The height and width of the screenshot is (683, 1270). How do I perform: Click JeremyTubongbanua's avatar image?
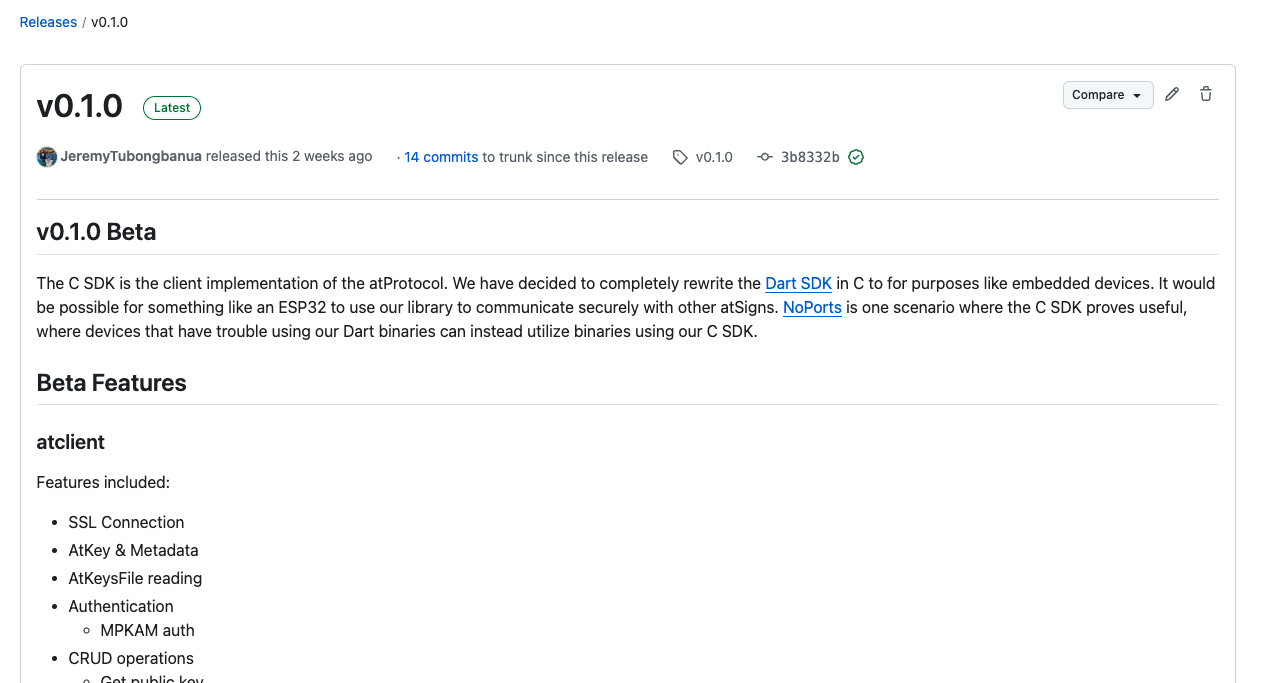click(x=47, y=157)
